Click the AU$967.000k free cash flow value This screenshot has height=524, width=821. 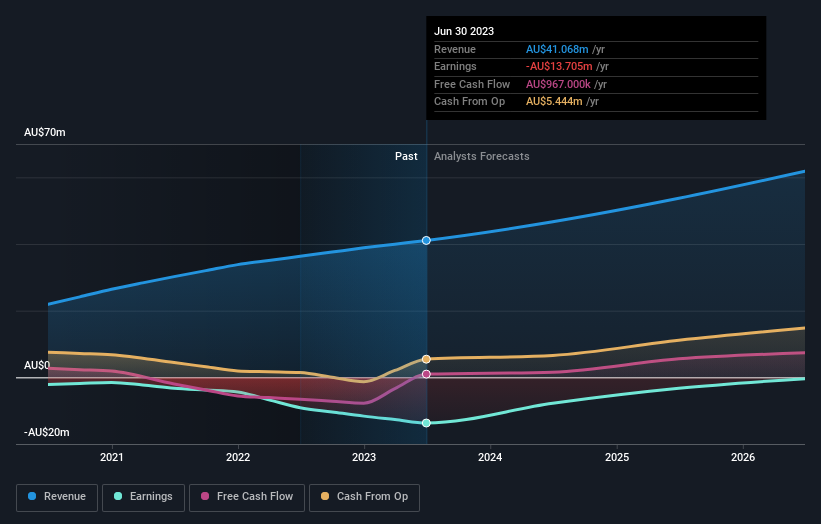[x=558, y=84]
